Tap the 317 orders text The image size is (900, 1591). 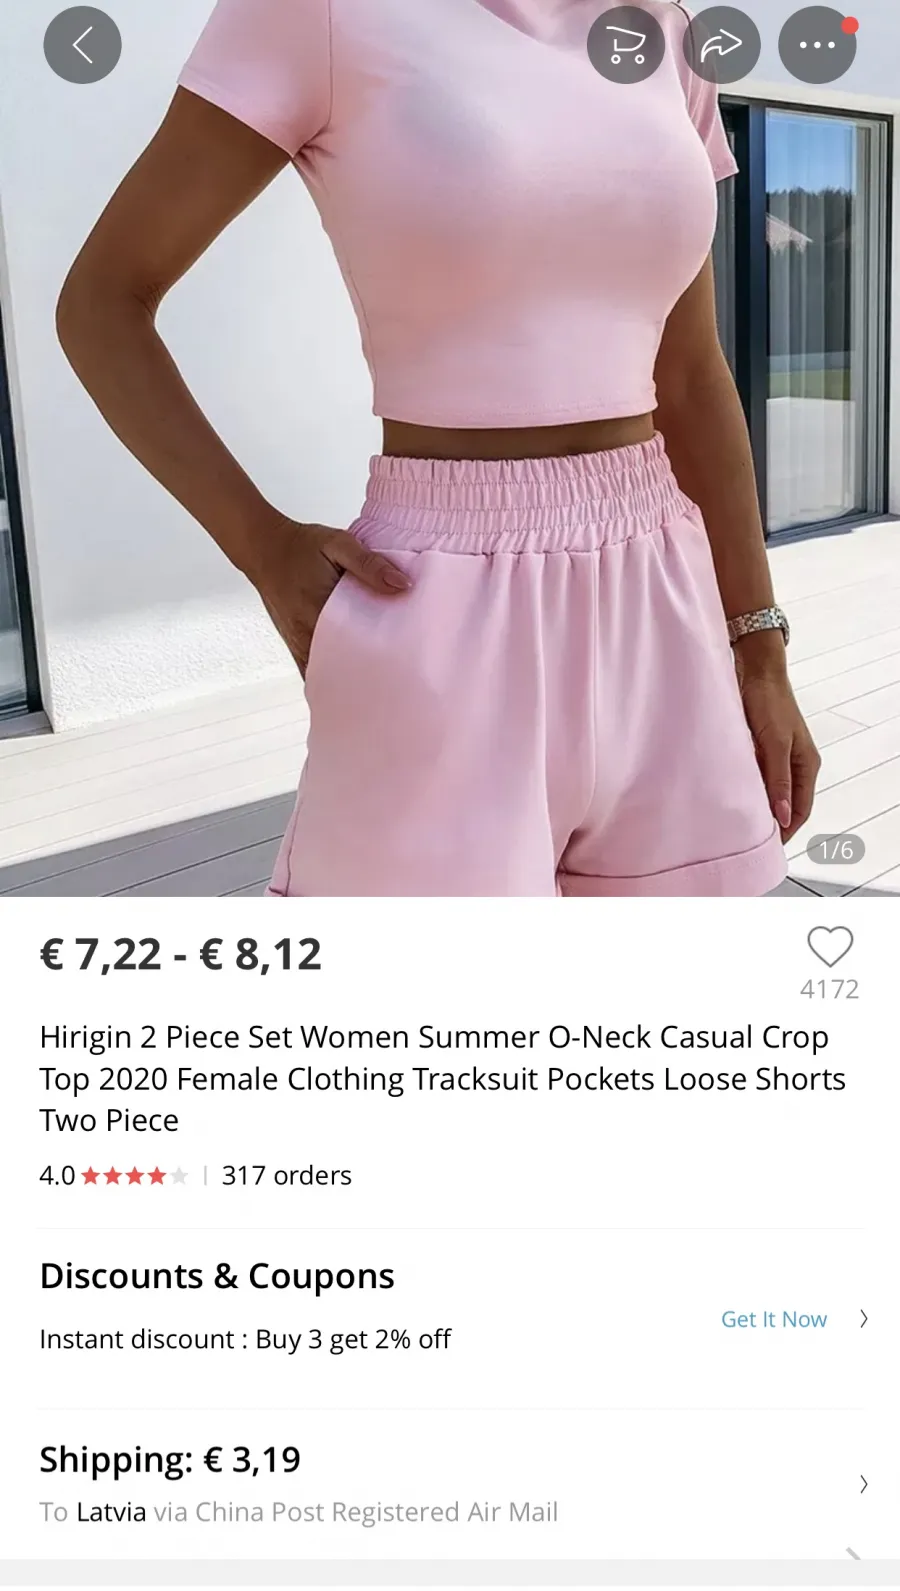point(286,1176)
